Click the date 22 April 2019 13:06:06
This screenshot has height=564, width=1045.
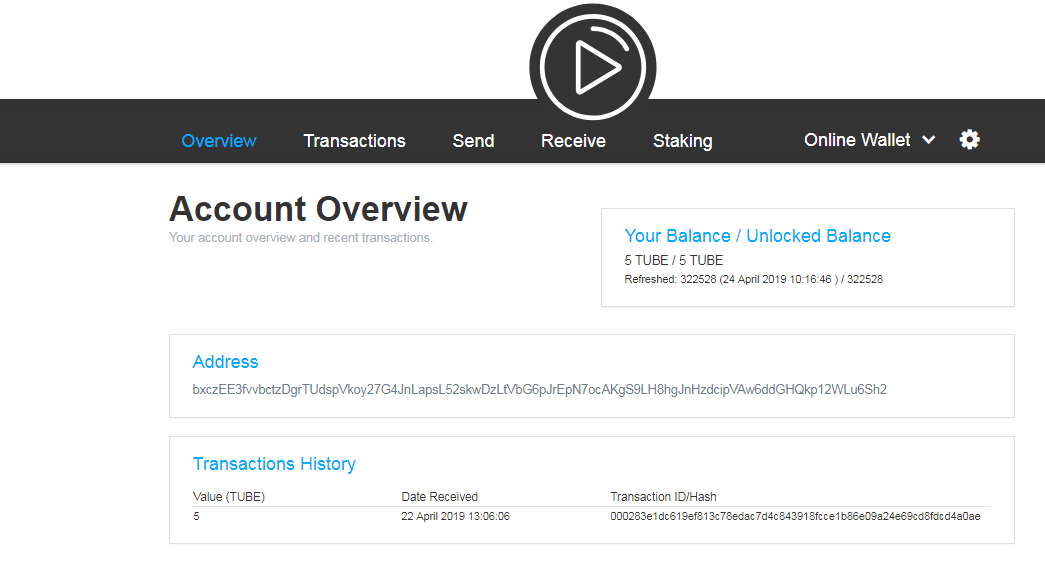pyautogui.click(x=455, y=517)
